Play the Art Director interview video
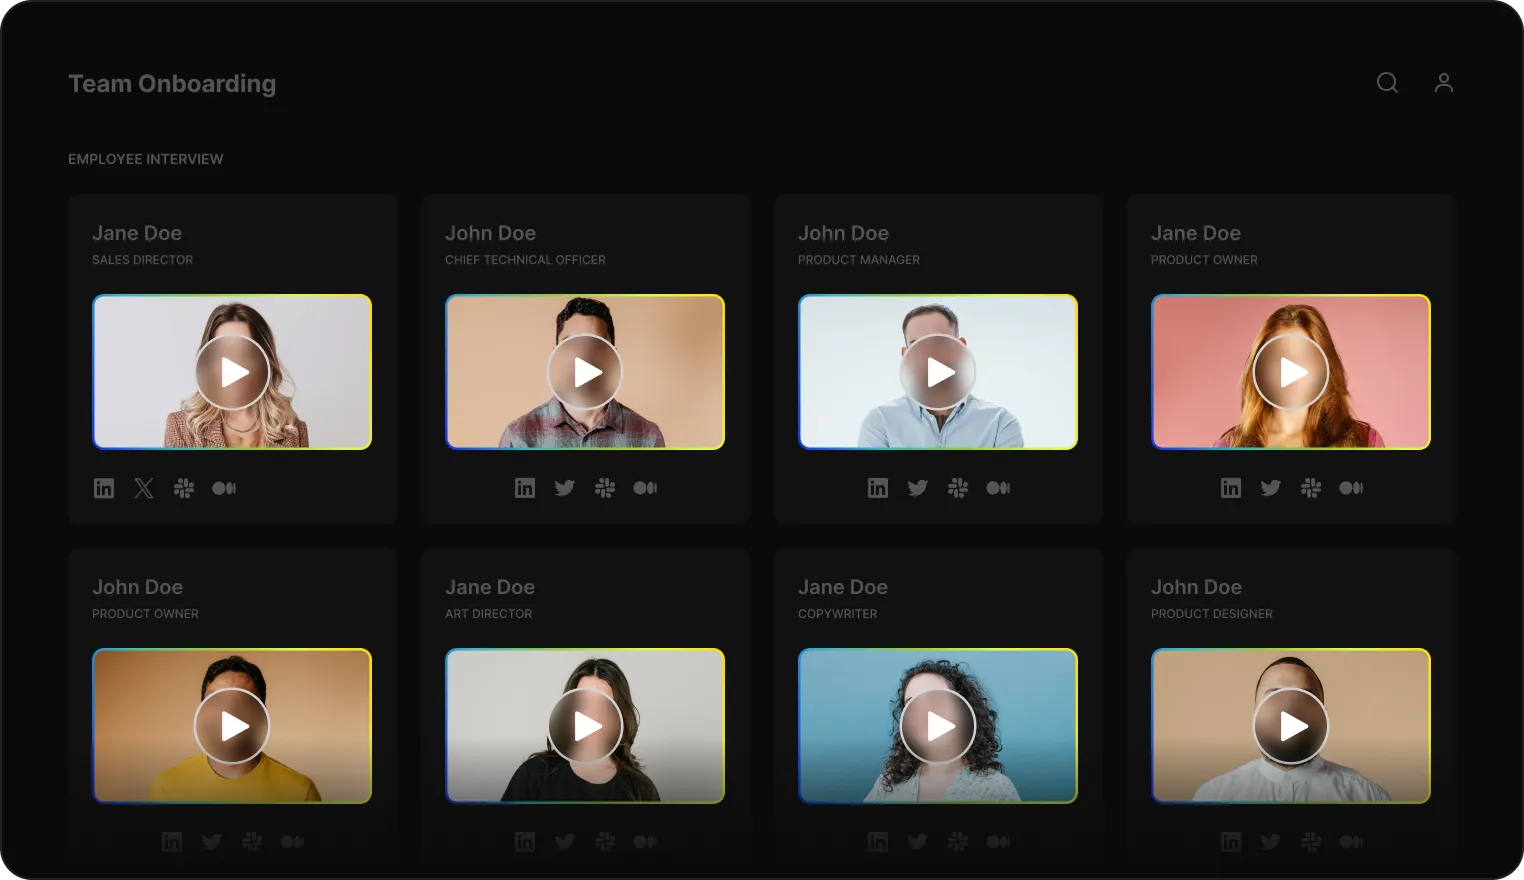Image resolution: width=1524 pixels, height=880 pixels. click(585, 726)
